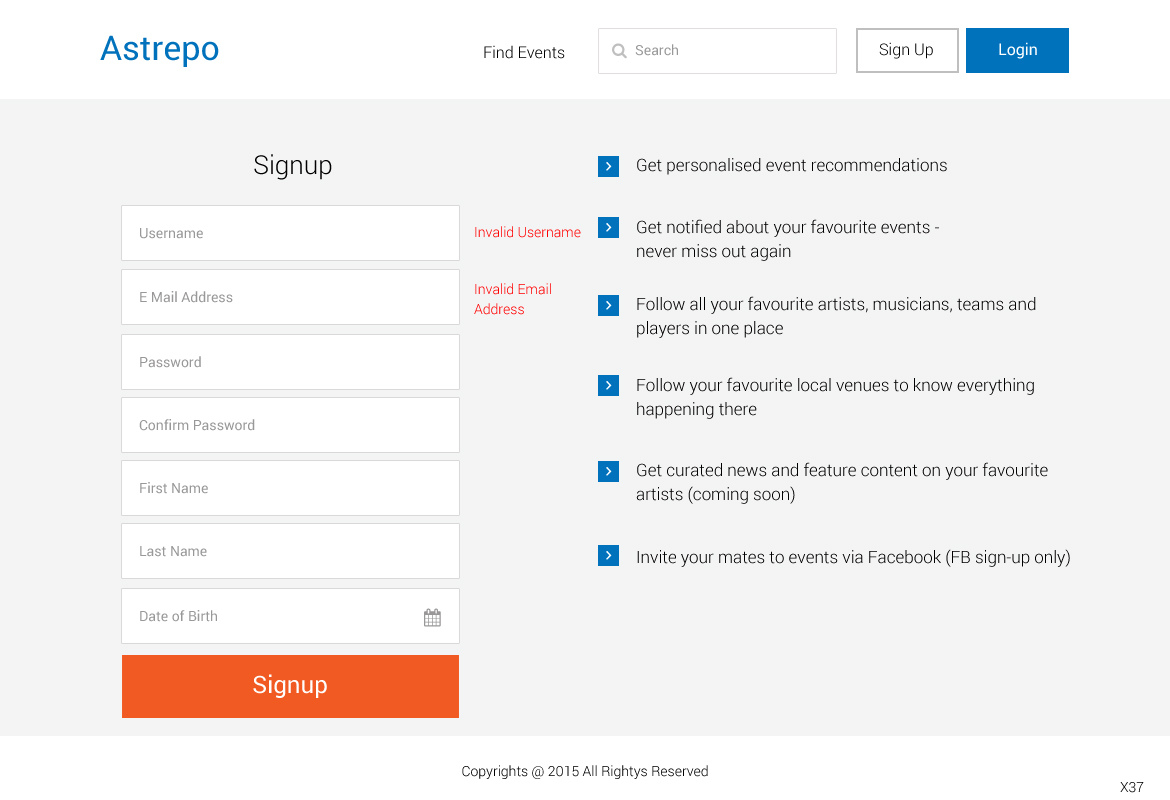
Task: Click arrow icon beside local venues bullet
Action: coord(608,386)
